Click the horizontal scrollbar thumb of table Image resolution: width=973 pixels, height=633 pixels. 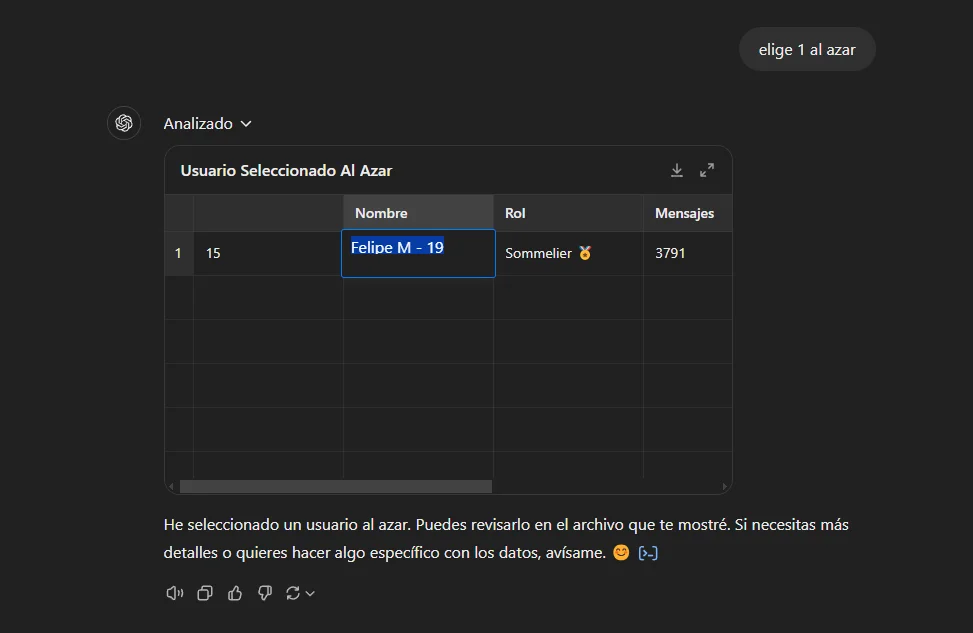coord(336,487)
